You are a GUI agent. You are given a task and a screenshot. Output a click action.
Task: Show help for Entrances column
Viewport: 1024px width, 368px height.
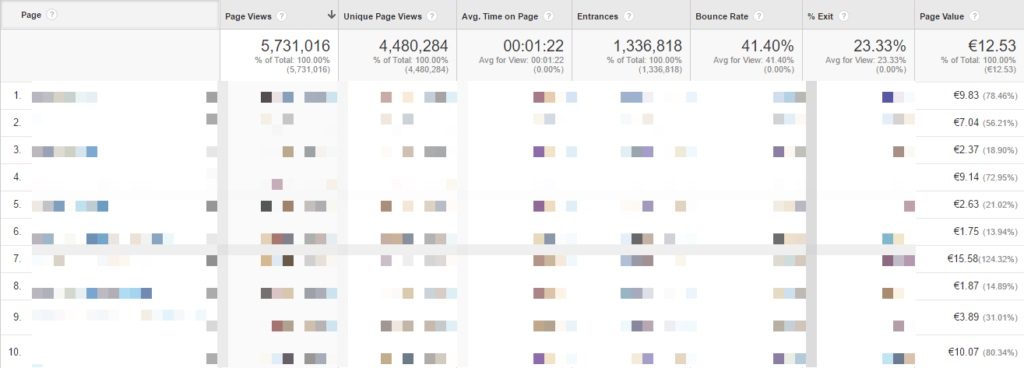(x=628, y=16)
